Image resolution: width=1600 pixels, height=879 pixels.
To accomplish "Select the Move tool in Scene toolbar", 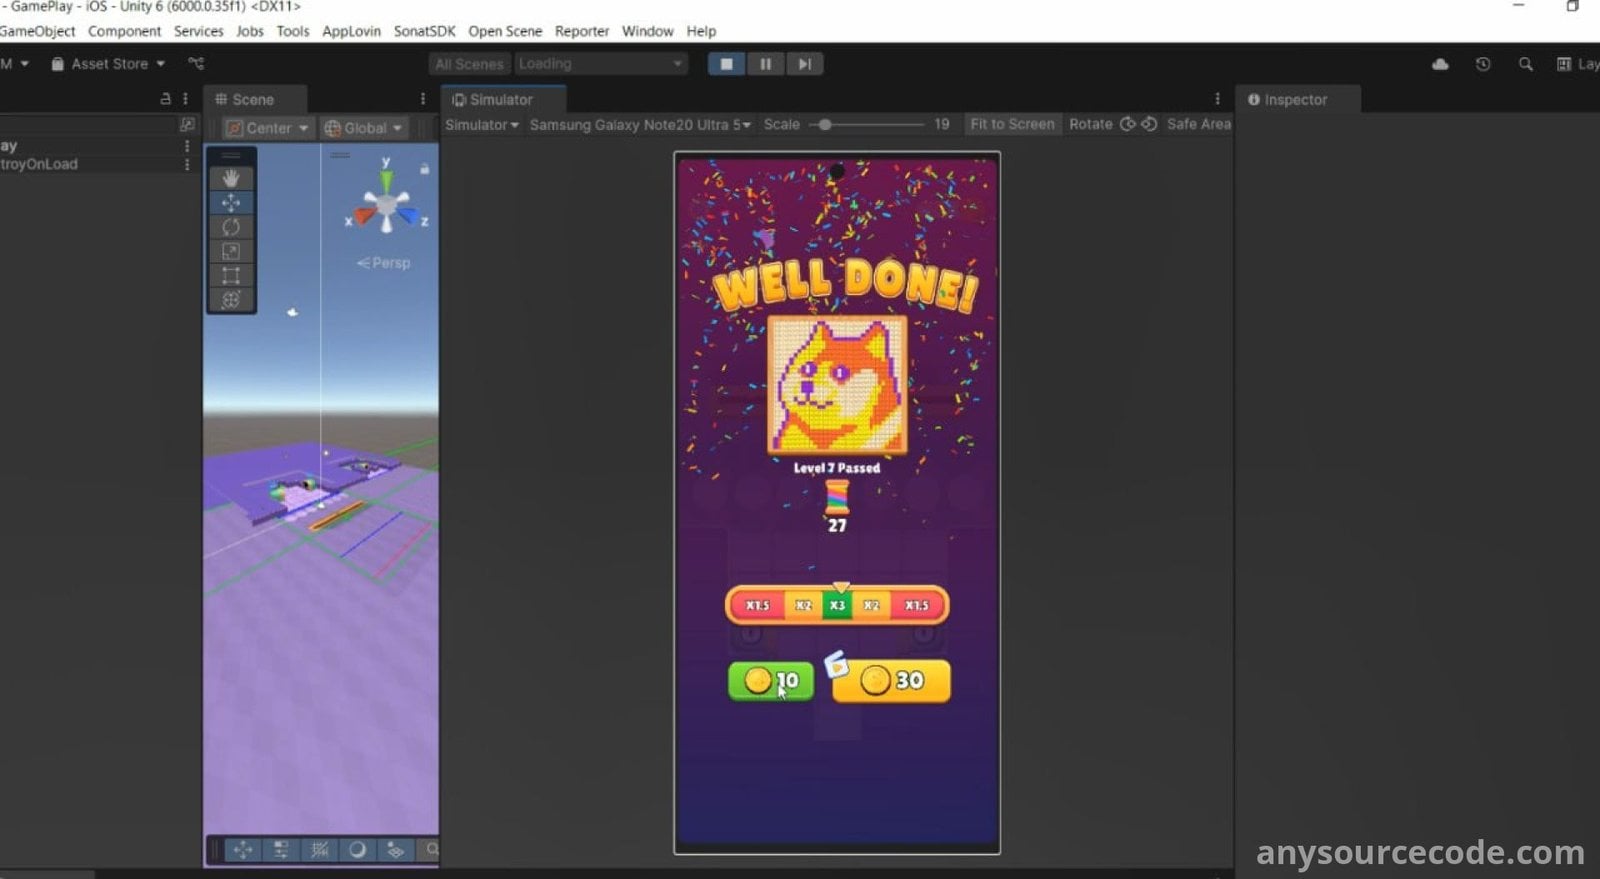I will 231,202.
